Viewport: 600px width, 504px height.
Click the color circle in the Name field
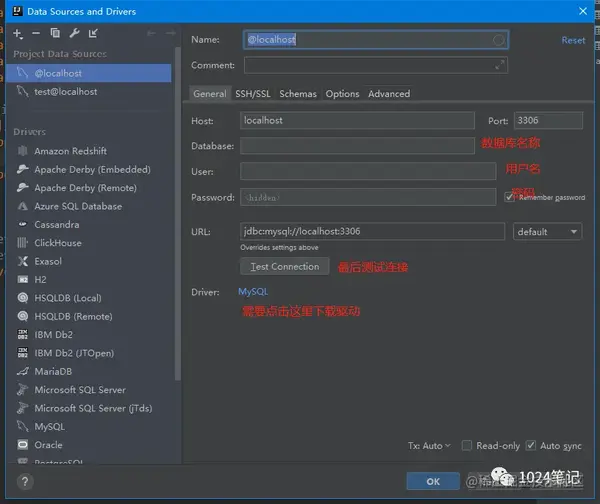coord(498,40)
